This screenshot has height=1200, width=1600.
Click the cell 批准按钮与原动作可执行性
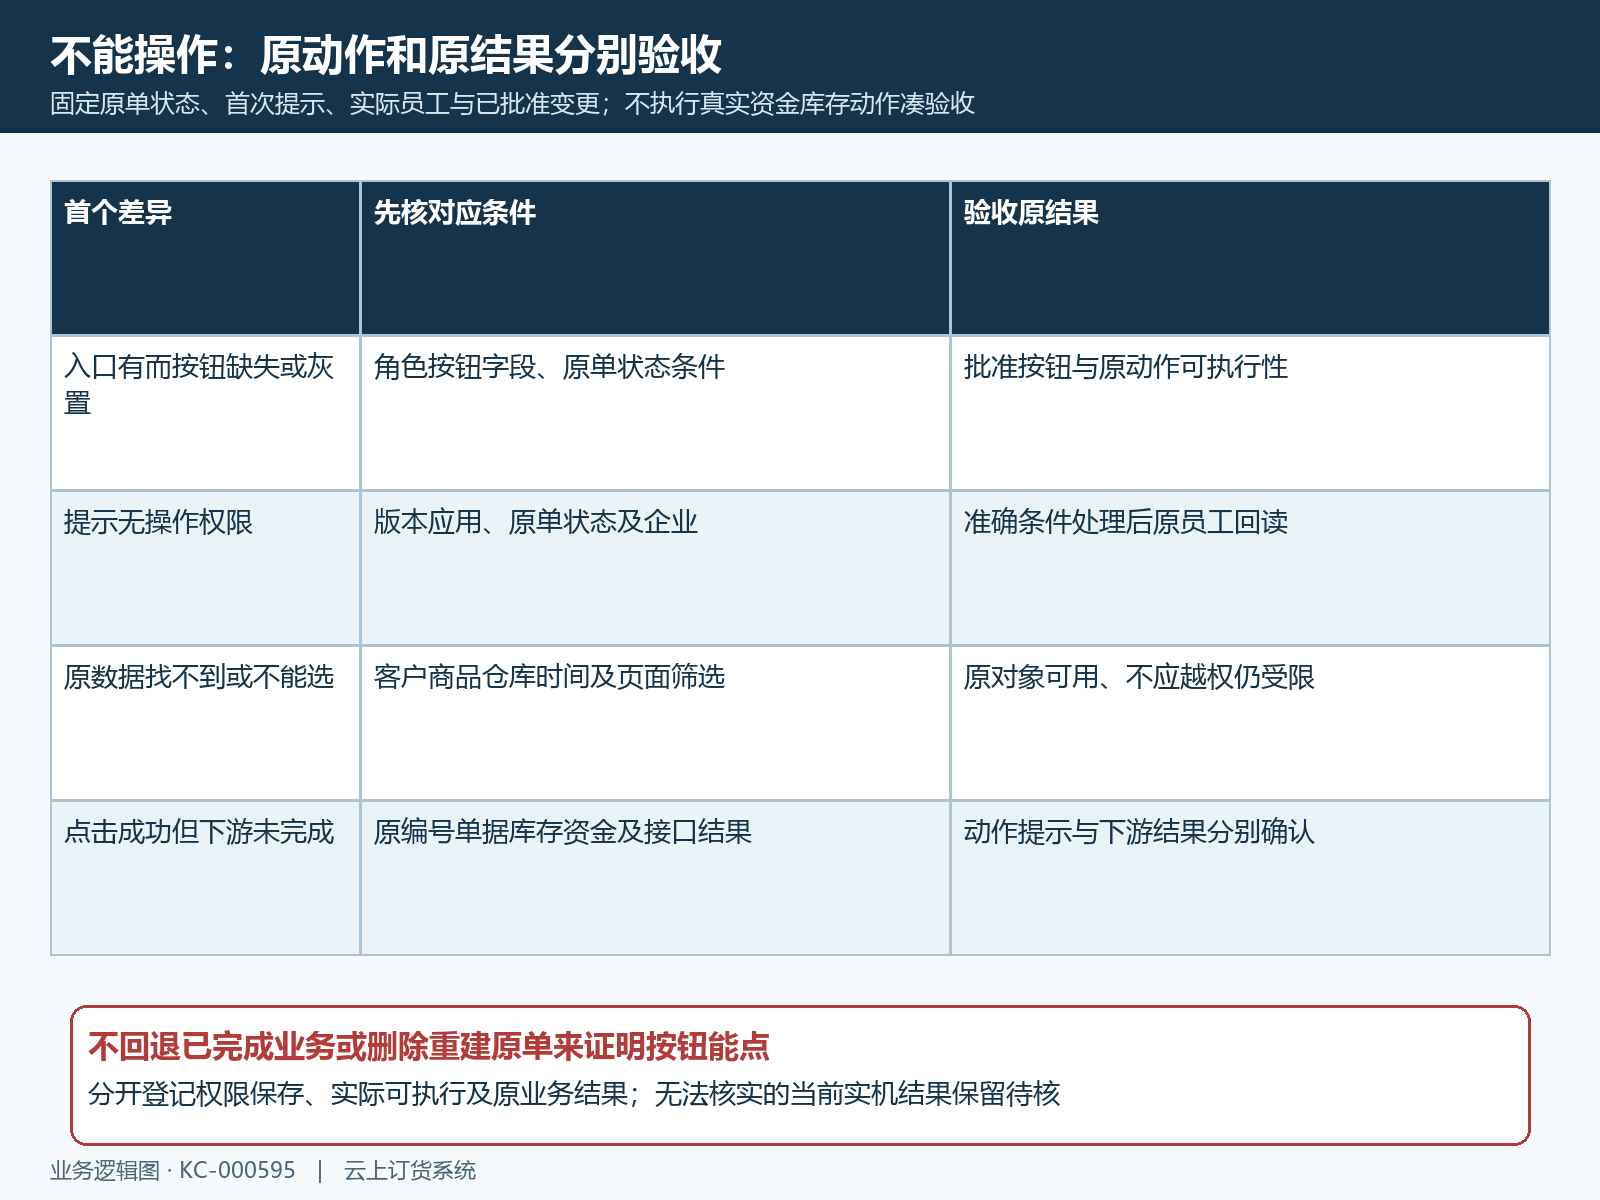point(1250,413)
